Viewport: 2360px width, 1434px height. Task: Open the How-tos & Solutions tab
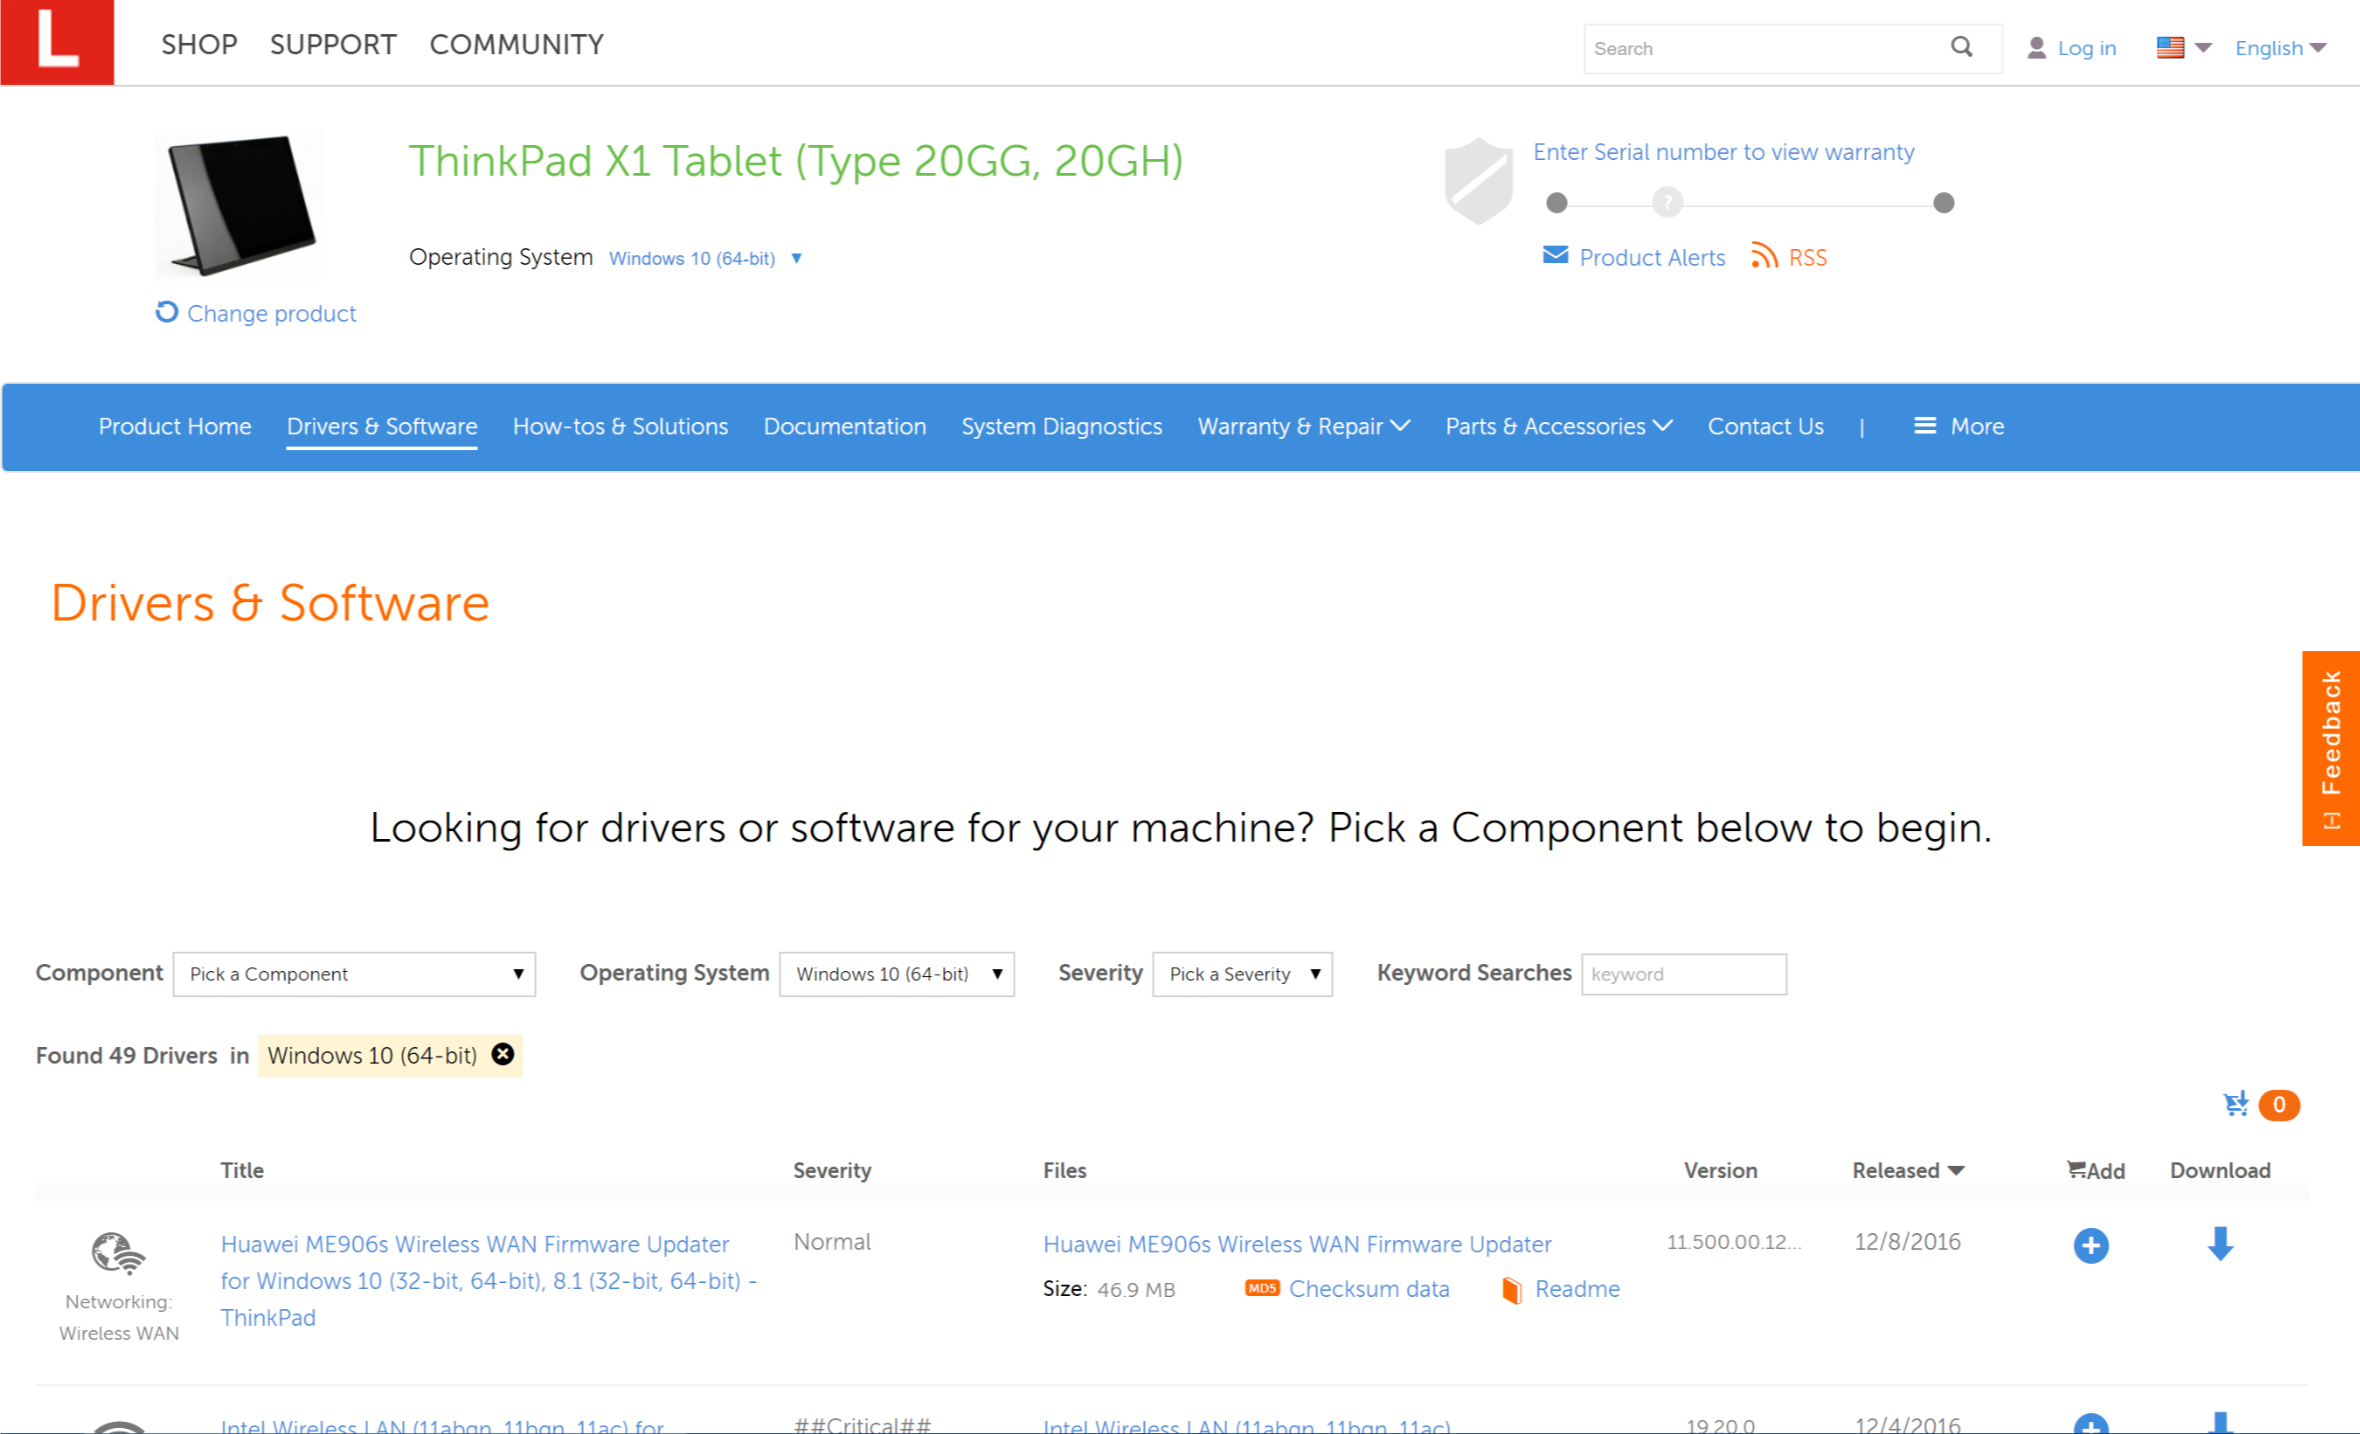620,426
